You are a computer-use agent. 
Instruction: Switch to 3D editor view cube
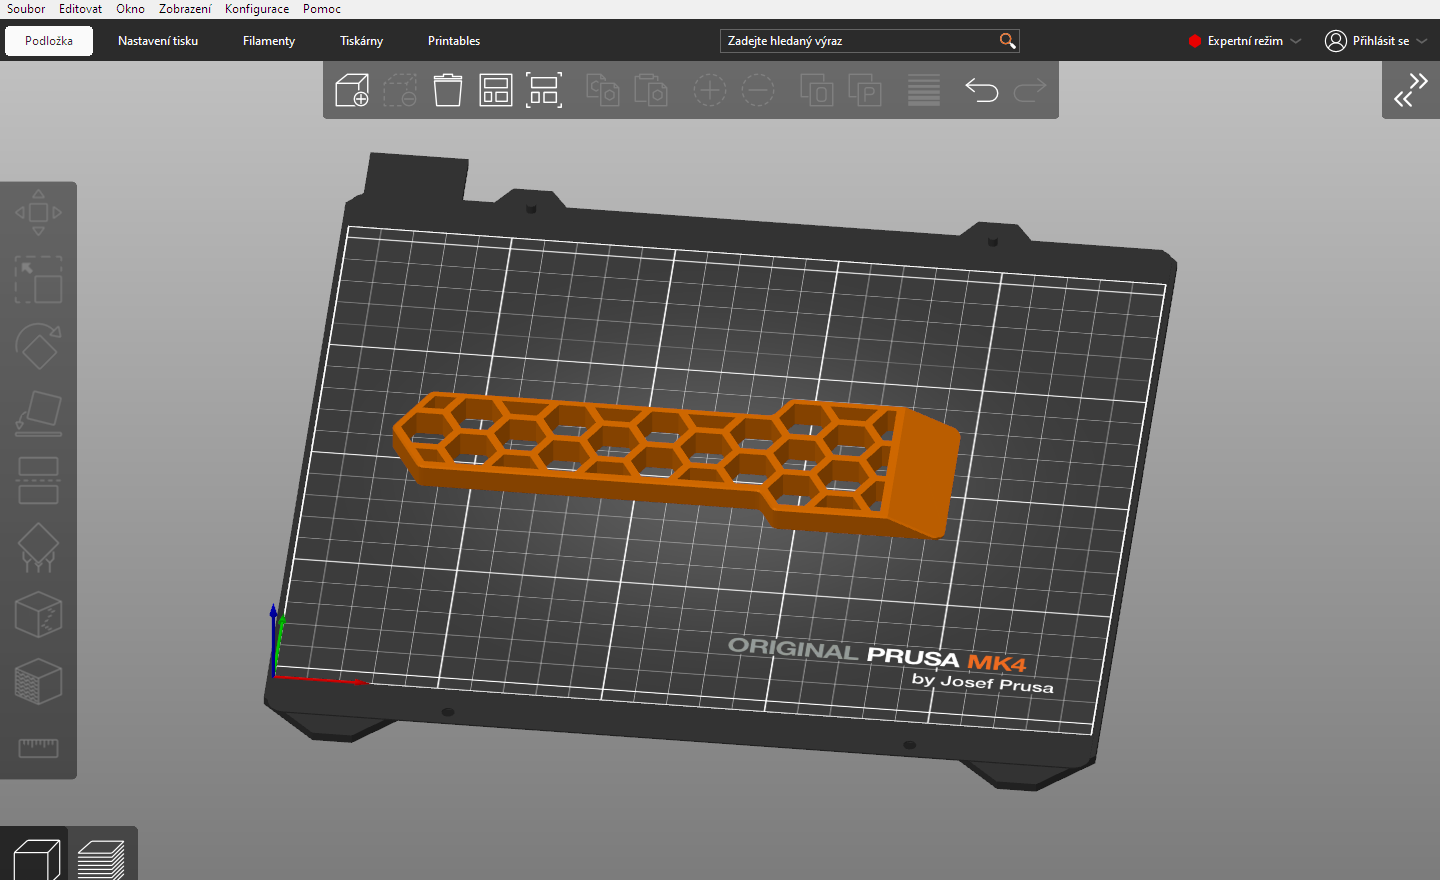click(x=36, y=859)
